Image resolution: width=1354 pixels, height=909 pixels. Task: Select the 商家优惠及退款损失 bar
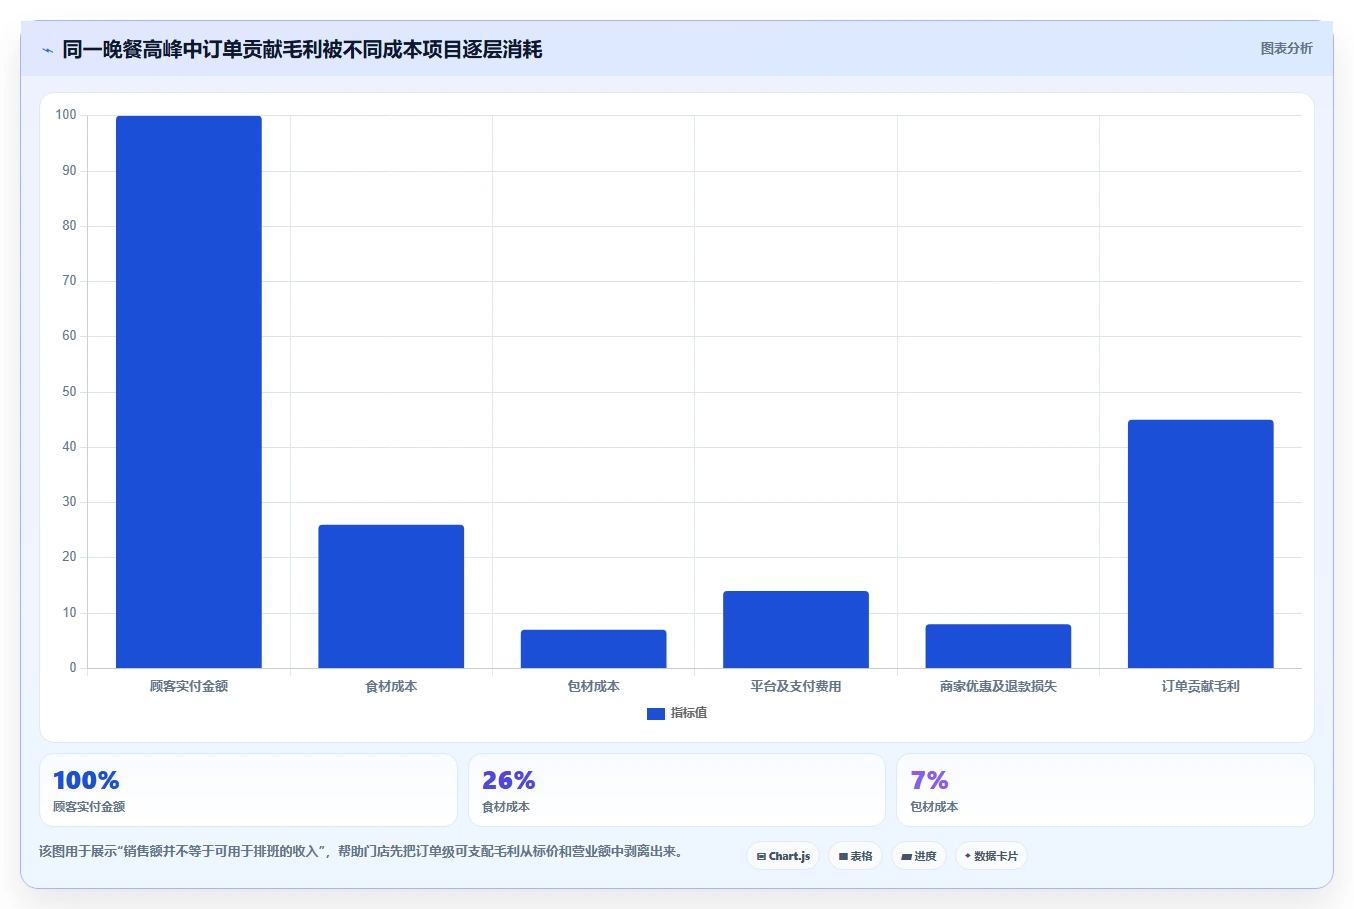(x=998, y=646)
